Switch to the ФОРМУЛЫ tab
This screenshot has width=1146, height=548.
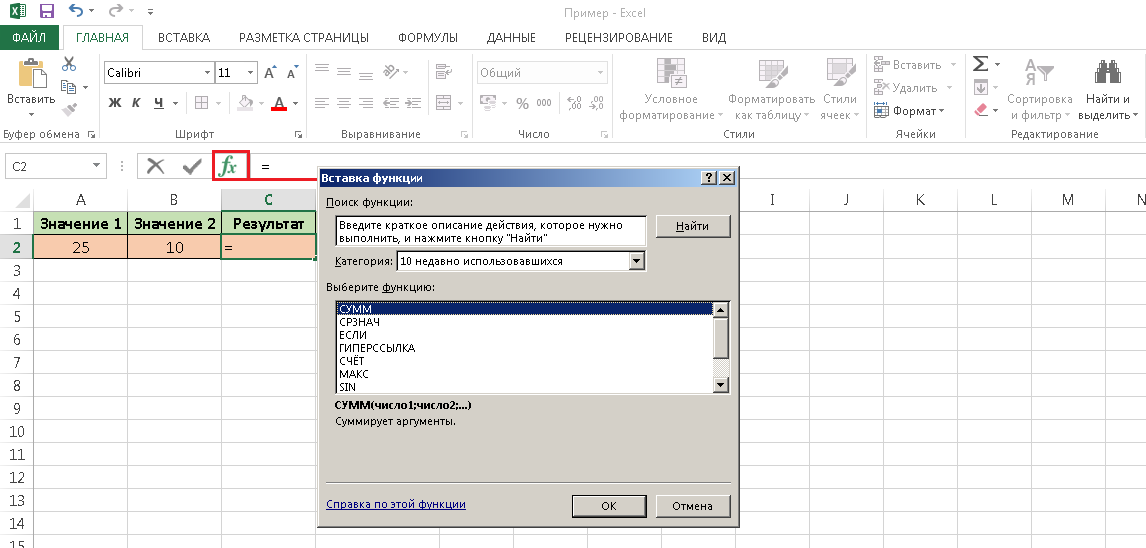(428, 38)
